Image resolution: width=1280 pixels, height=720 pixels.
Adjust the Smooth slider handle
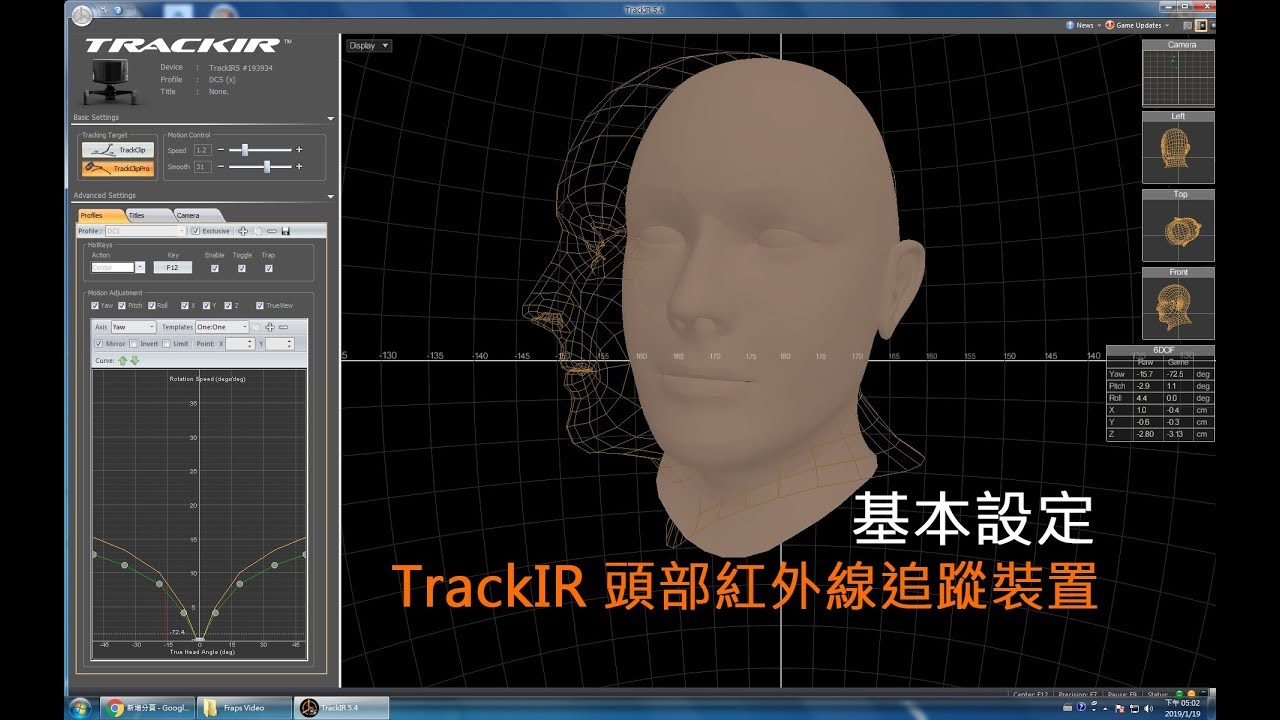(267, 167)
